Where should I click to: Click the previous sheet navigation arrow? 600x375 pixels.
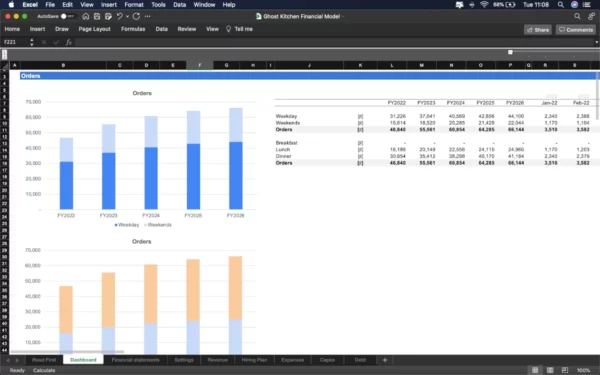[8, 360]
